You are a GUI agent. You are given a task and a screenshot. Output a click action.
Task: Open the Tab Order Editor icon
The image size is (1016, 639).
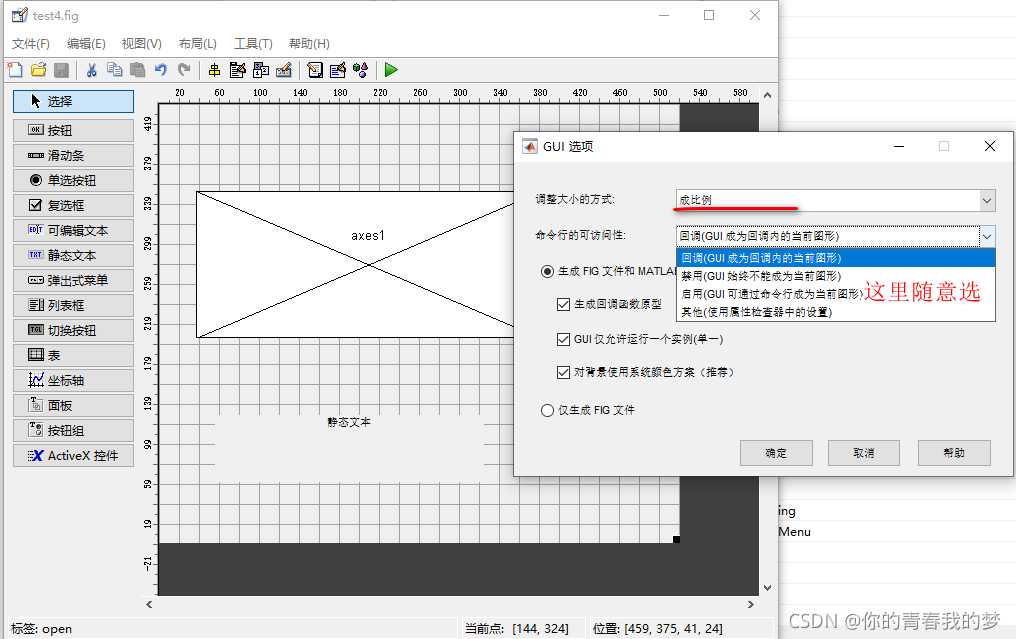261,70
